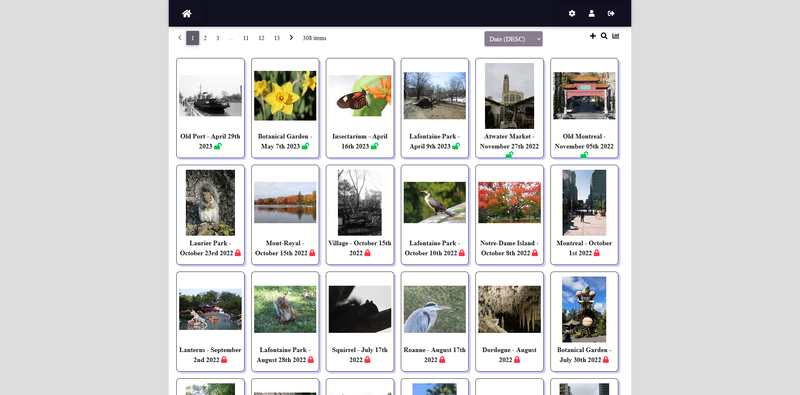
Task: Open the Village black and white thumbnail
Action: [360, 203]
